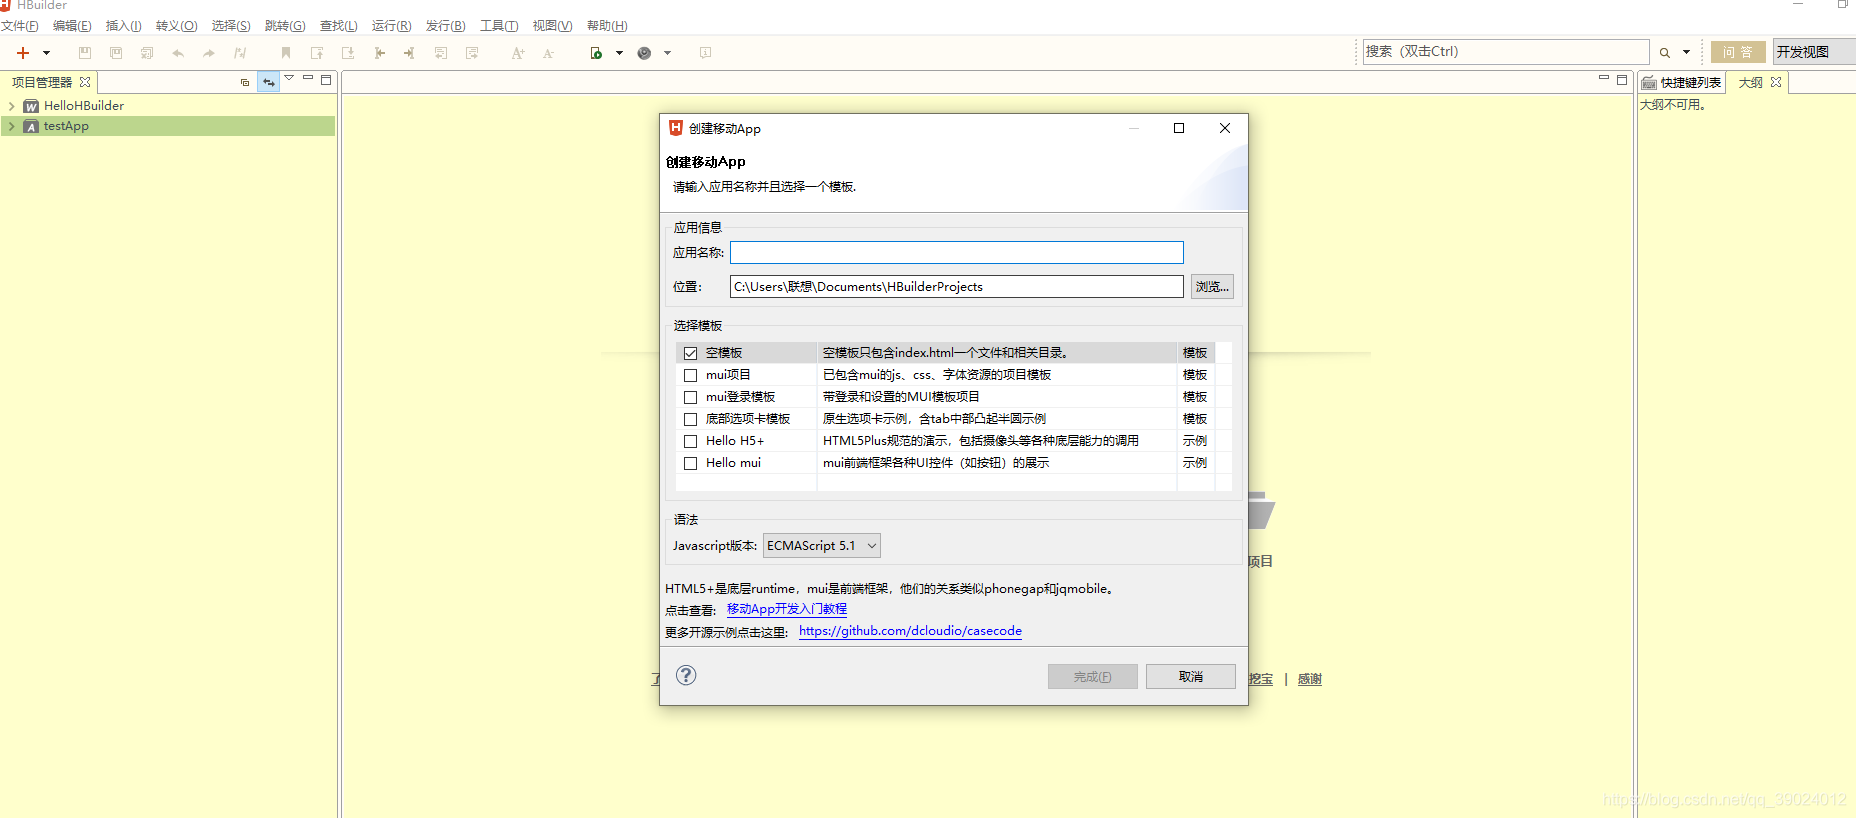
Task: Click the 开发视图 perspective button
Action: click(x=1813, y=52)
